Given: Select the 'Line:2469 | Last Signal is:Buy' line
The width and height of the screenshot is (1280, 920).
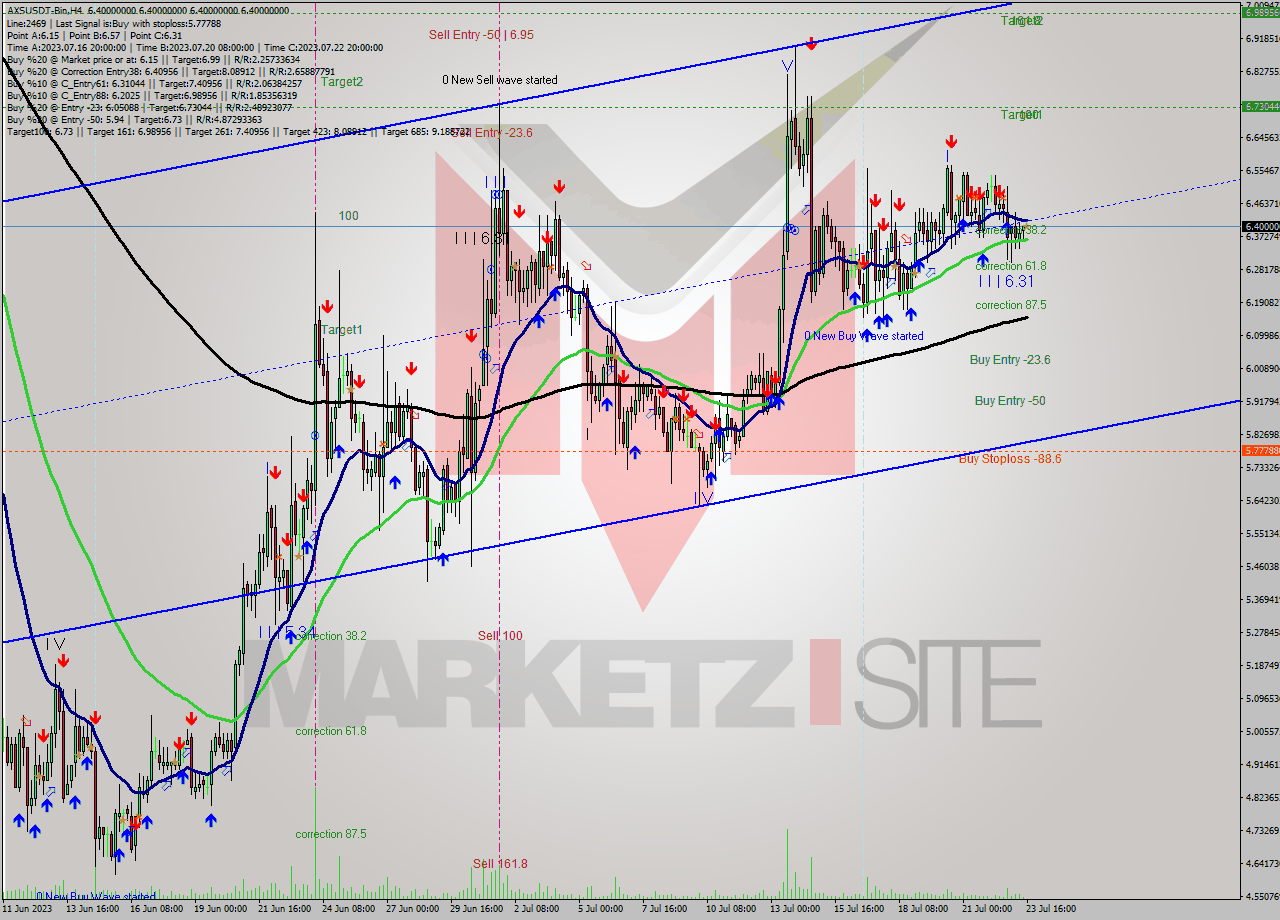Looking at the screenshot, I should coord(112,22).
